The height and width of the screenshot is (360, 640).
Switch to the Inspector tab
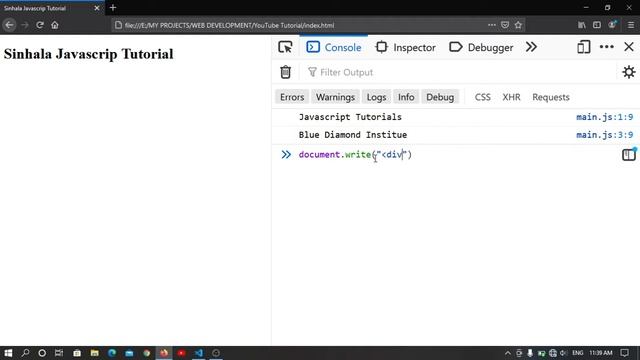(406, 47)
